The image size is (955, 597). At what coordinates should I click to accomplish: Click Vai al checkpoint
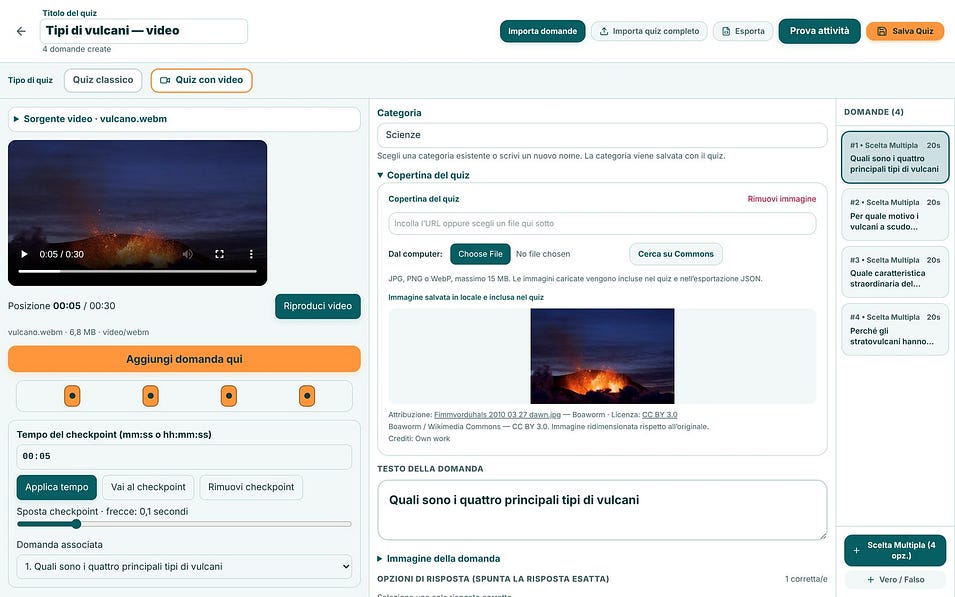tap(148, 487)
